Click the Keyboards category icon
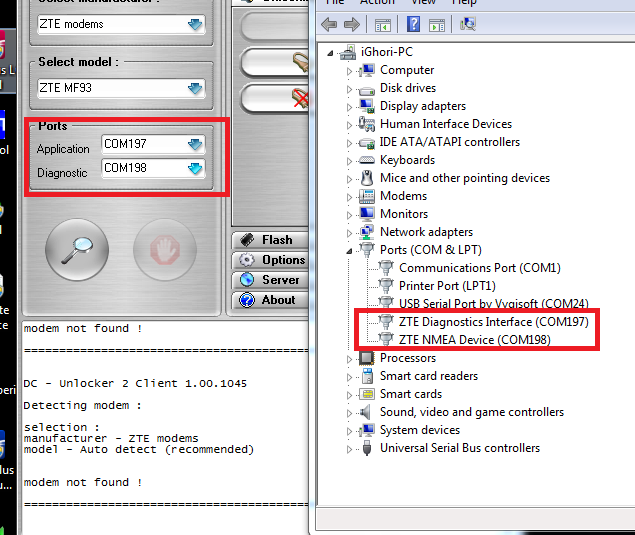The width and height of the screenshot is (635, 535). click(367, 160)
